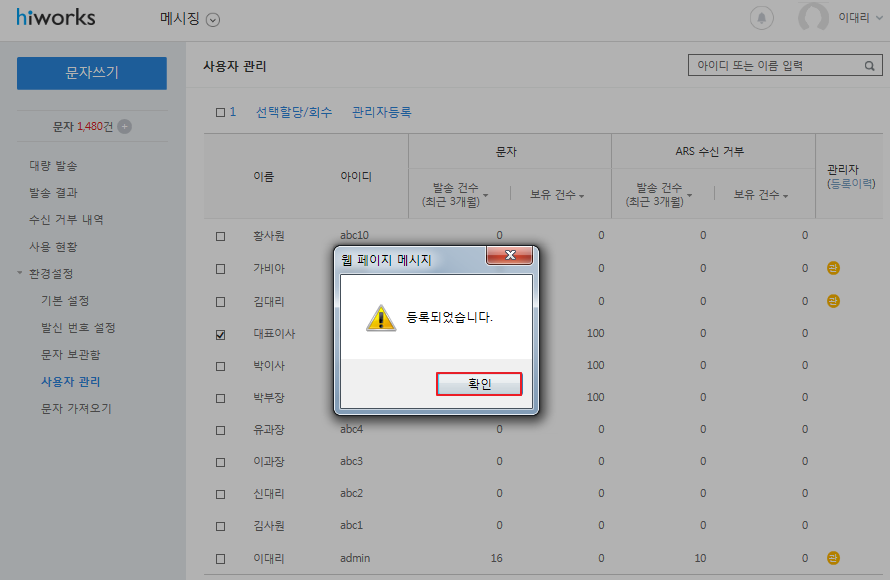Click the manager badge for 가비아
The width and height of the screenshot is (890, 580).
coord(833,268)
